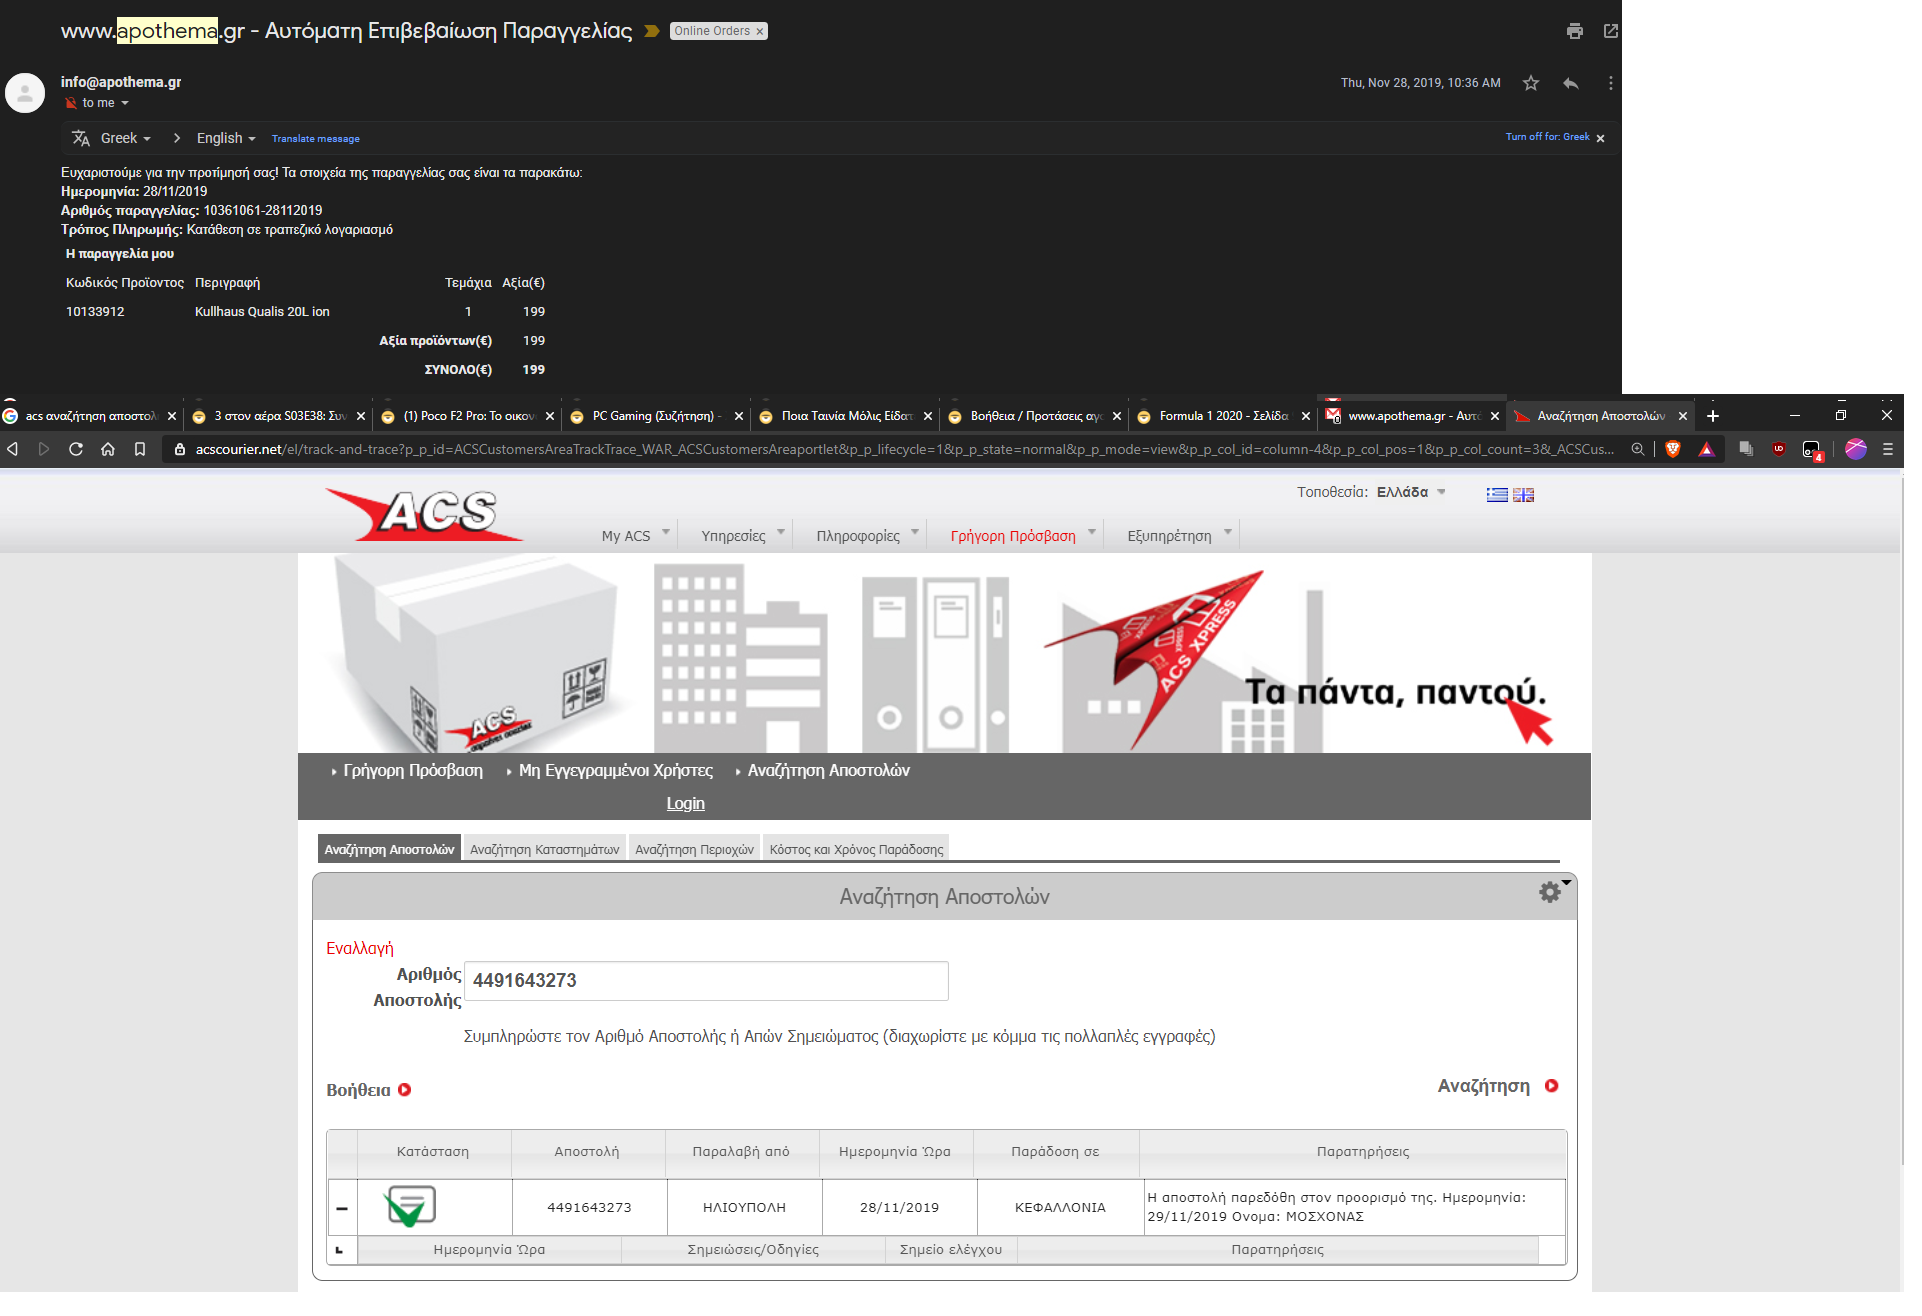
Task: Click the Αναζήτηση search button
Action: [1498, 1086]
